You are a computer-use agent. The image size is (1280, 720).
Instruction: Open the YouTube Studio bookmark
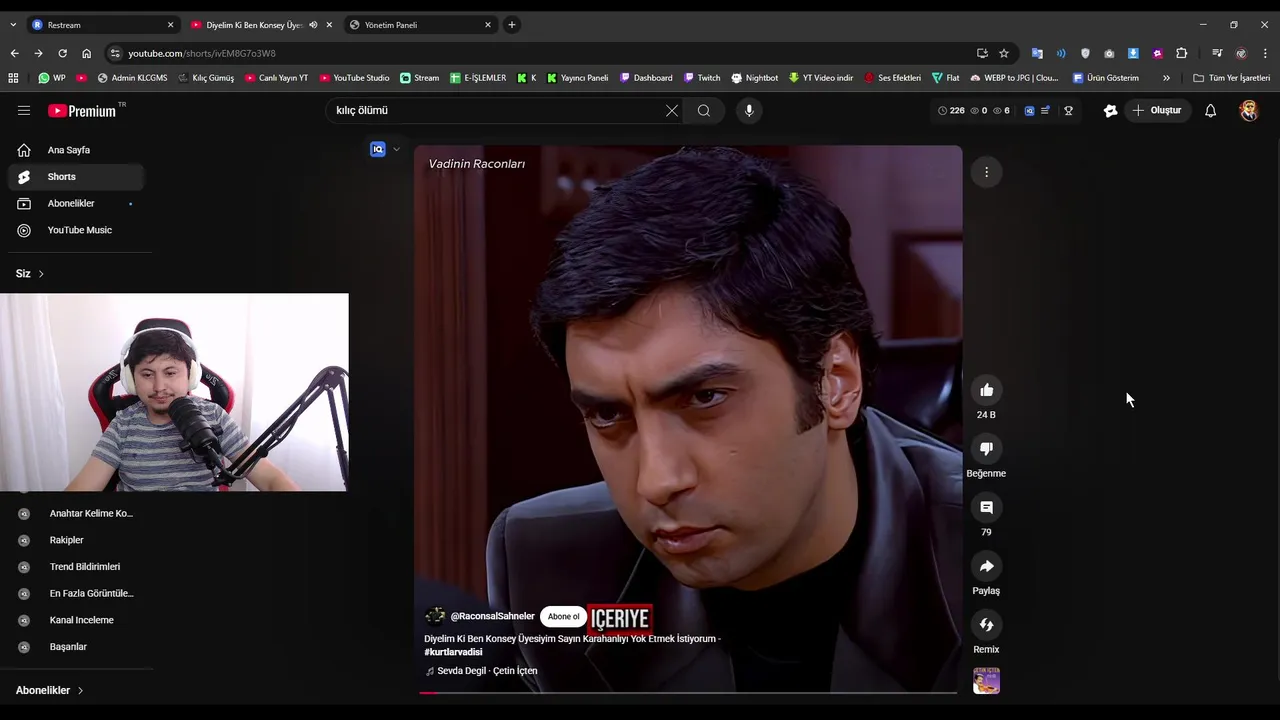click(x=354, y=78)
